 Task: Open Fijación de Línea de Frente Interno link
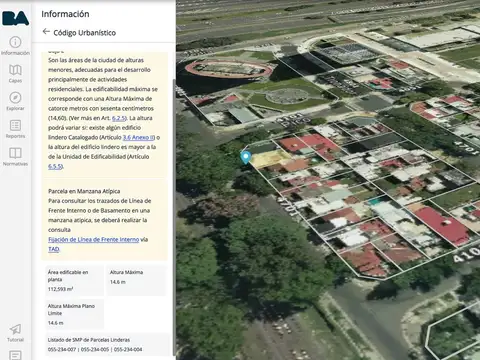94,239
